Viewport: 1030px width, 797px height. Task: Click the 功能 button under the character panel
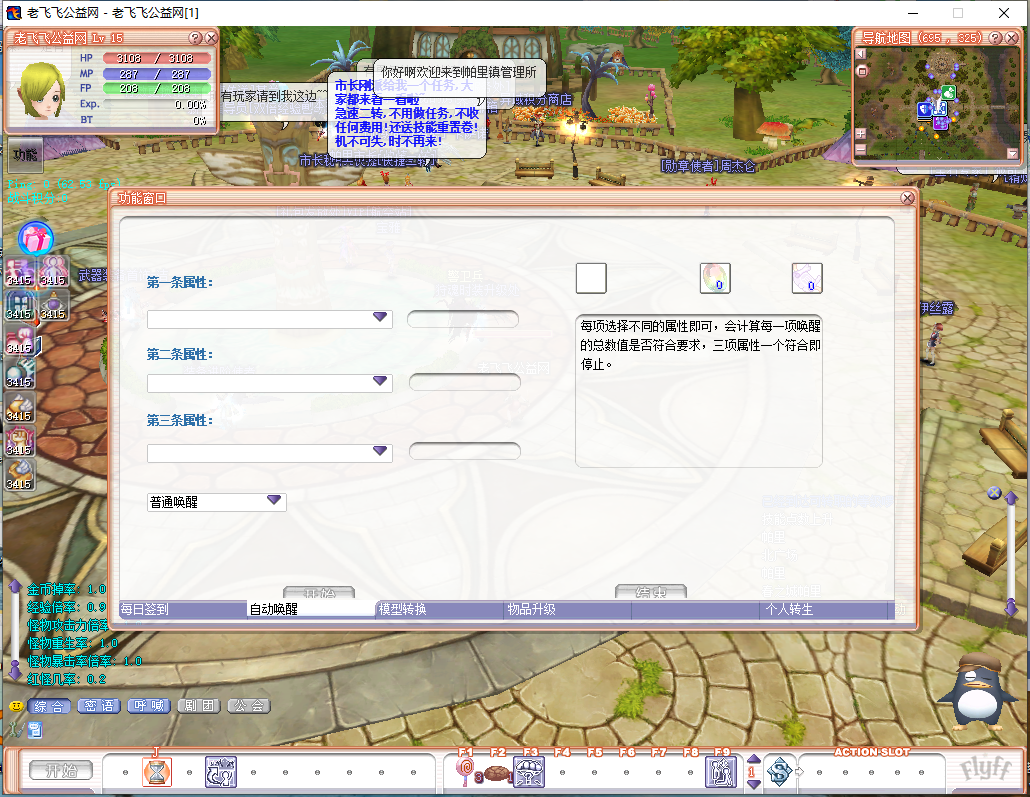click(25, 155)
